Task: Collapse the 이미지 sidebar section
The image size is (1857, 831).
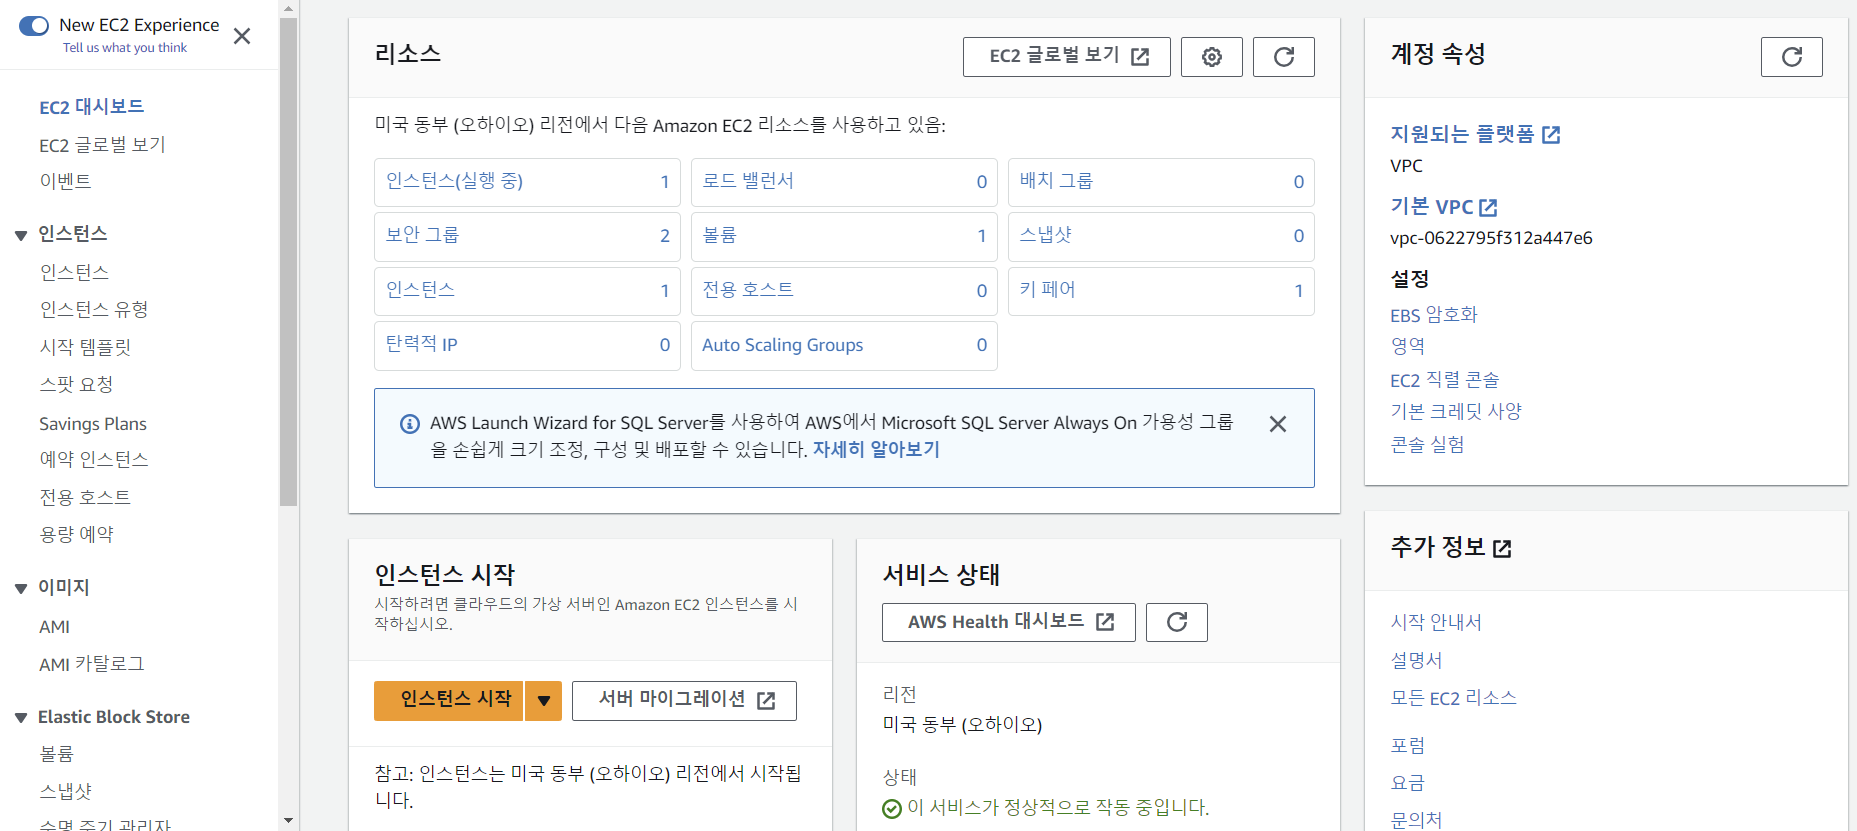Action: click(x=21, y=588)
